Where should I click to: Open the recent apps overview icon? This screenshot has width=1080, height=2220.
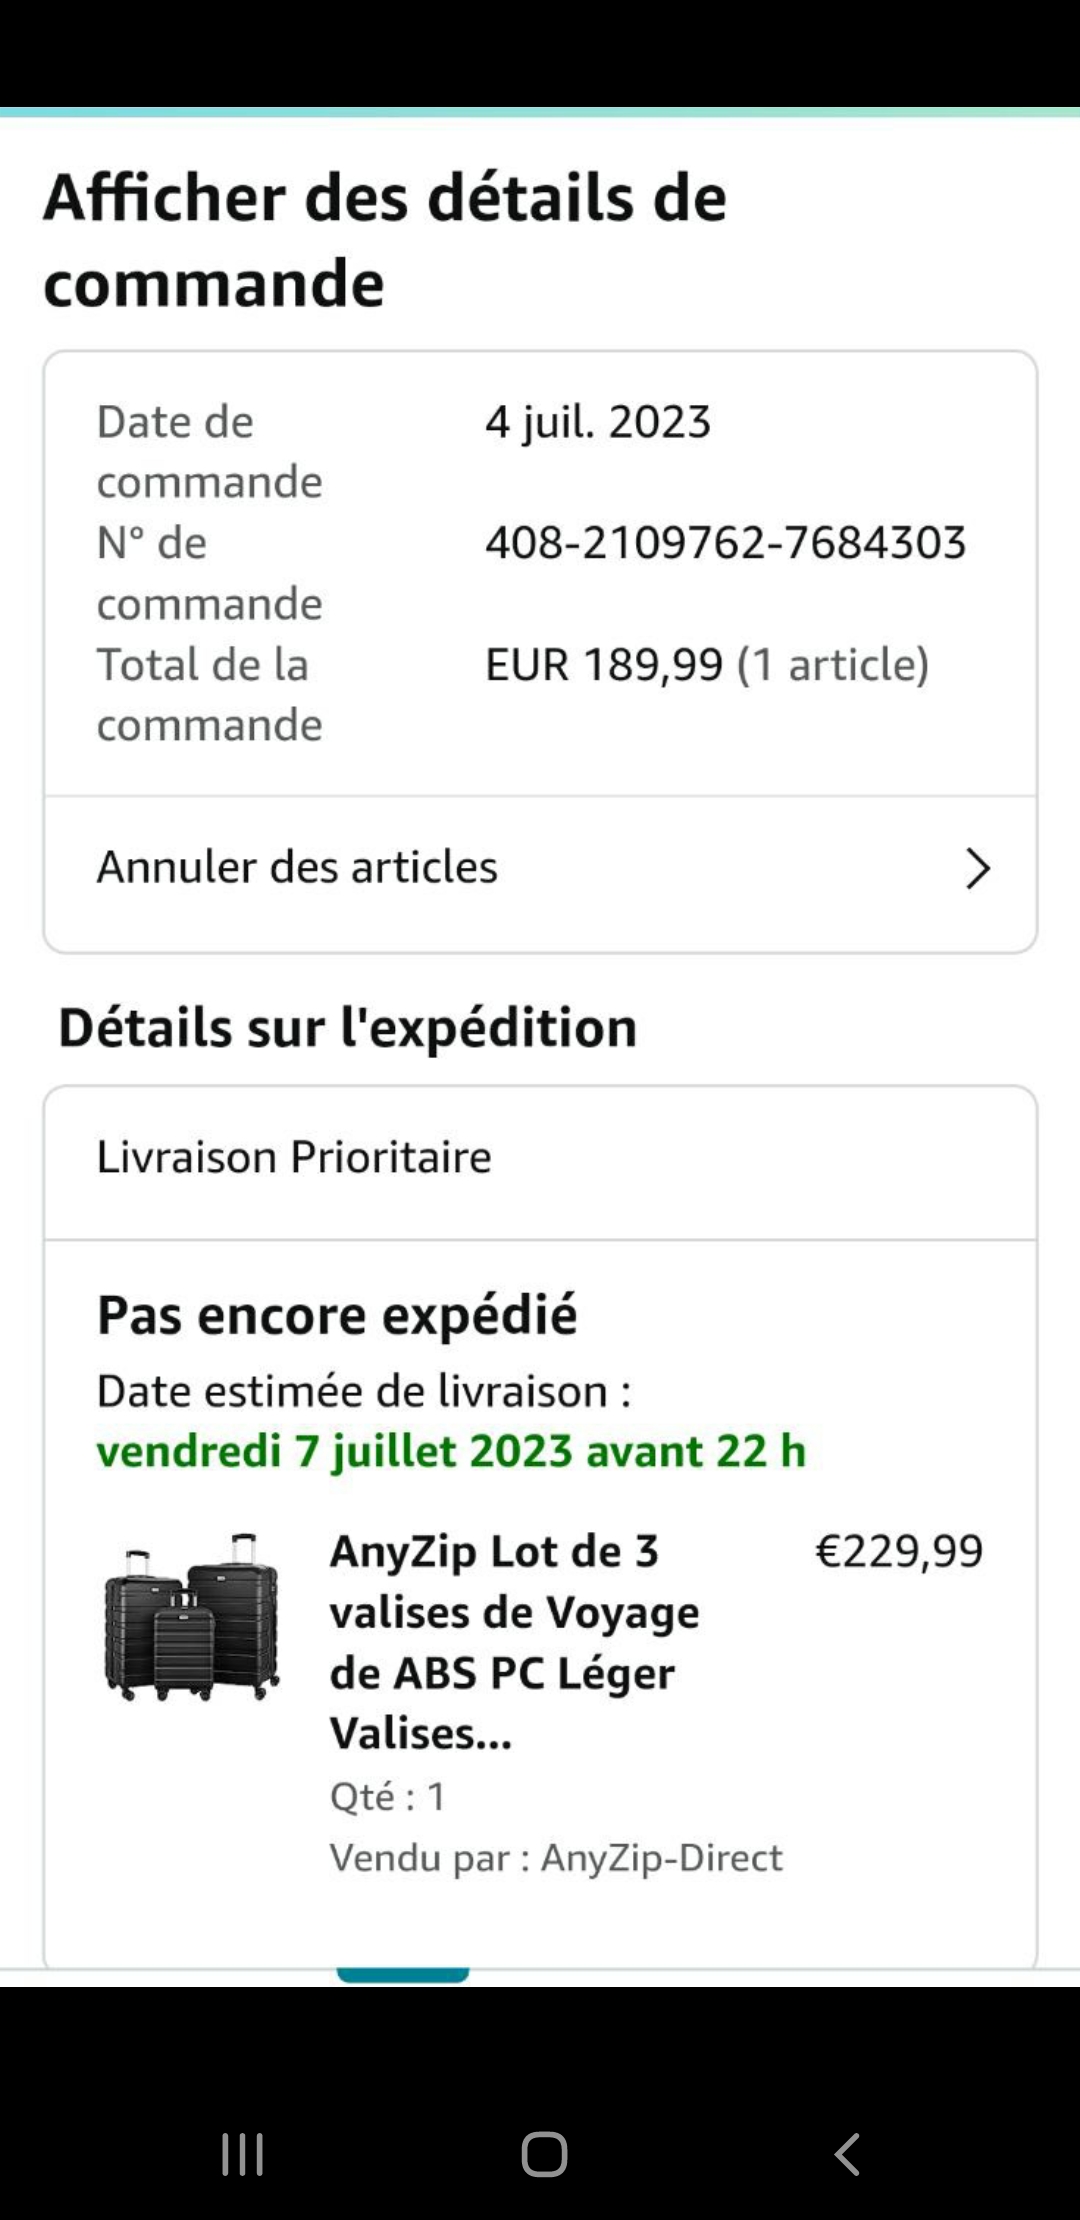pyautogui.click(x=242, y=2154)
